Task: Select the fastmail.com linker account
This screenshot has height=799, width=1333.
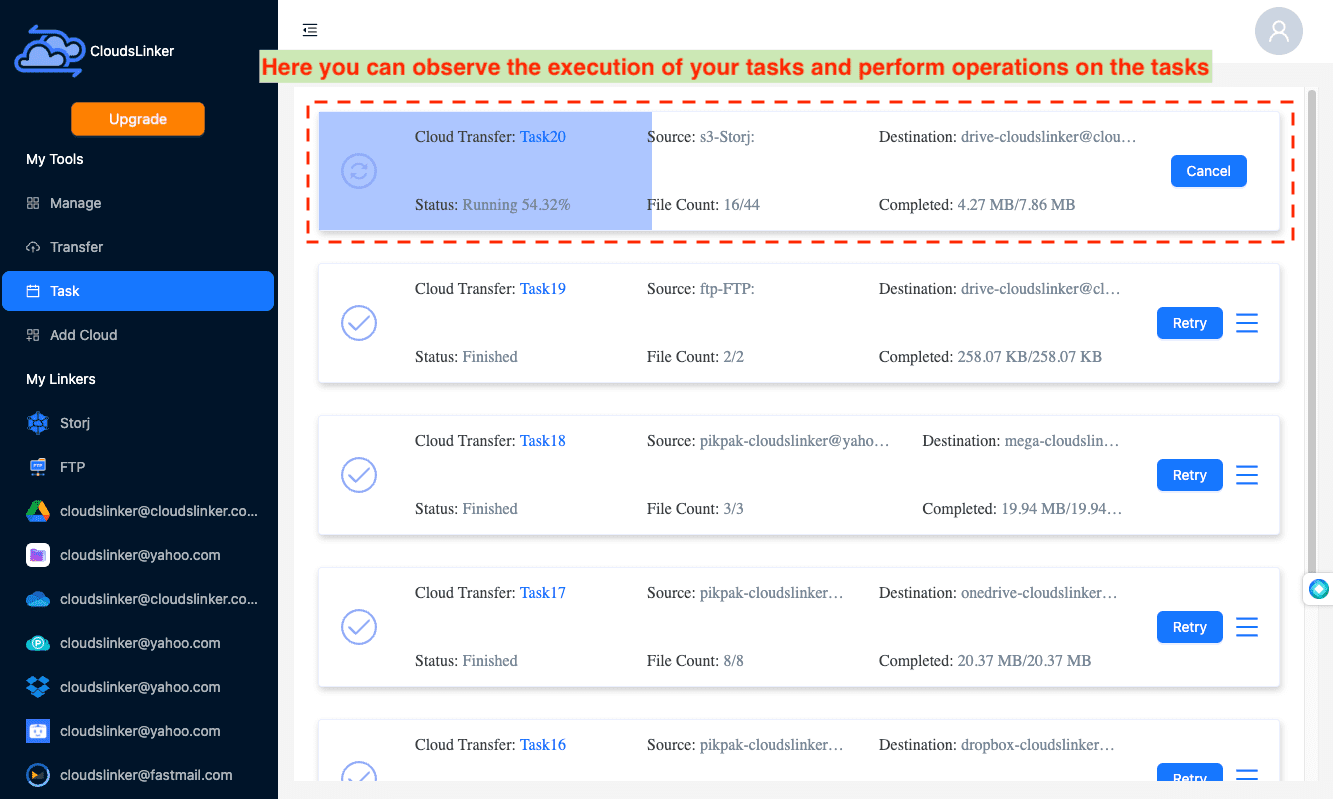Action: pyautogui.click(x=138, y=775)
